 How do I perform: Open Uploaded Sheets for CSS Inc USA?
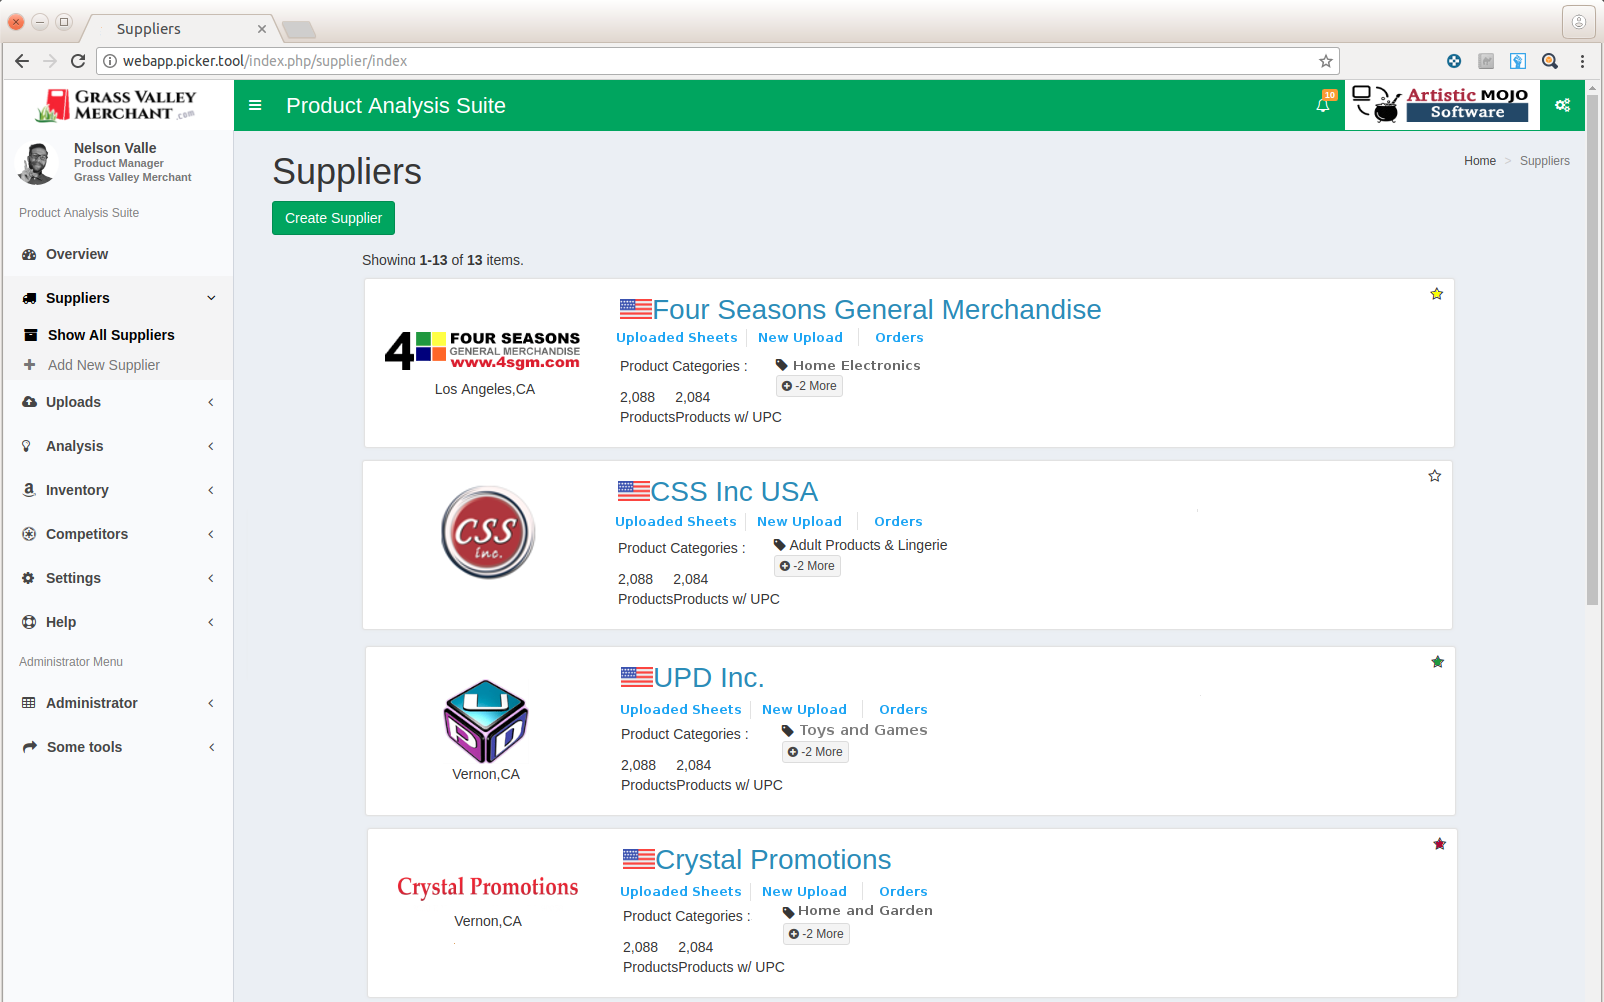click(x=676, y=521)
